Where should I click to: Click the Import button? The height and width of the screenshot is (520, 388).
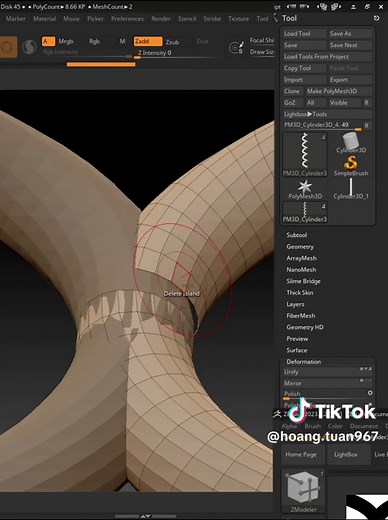(304, 80)
